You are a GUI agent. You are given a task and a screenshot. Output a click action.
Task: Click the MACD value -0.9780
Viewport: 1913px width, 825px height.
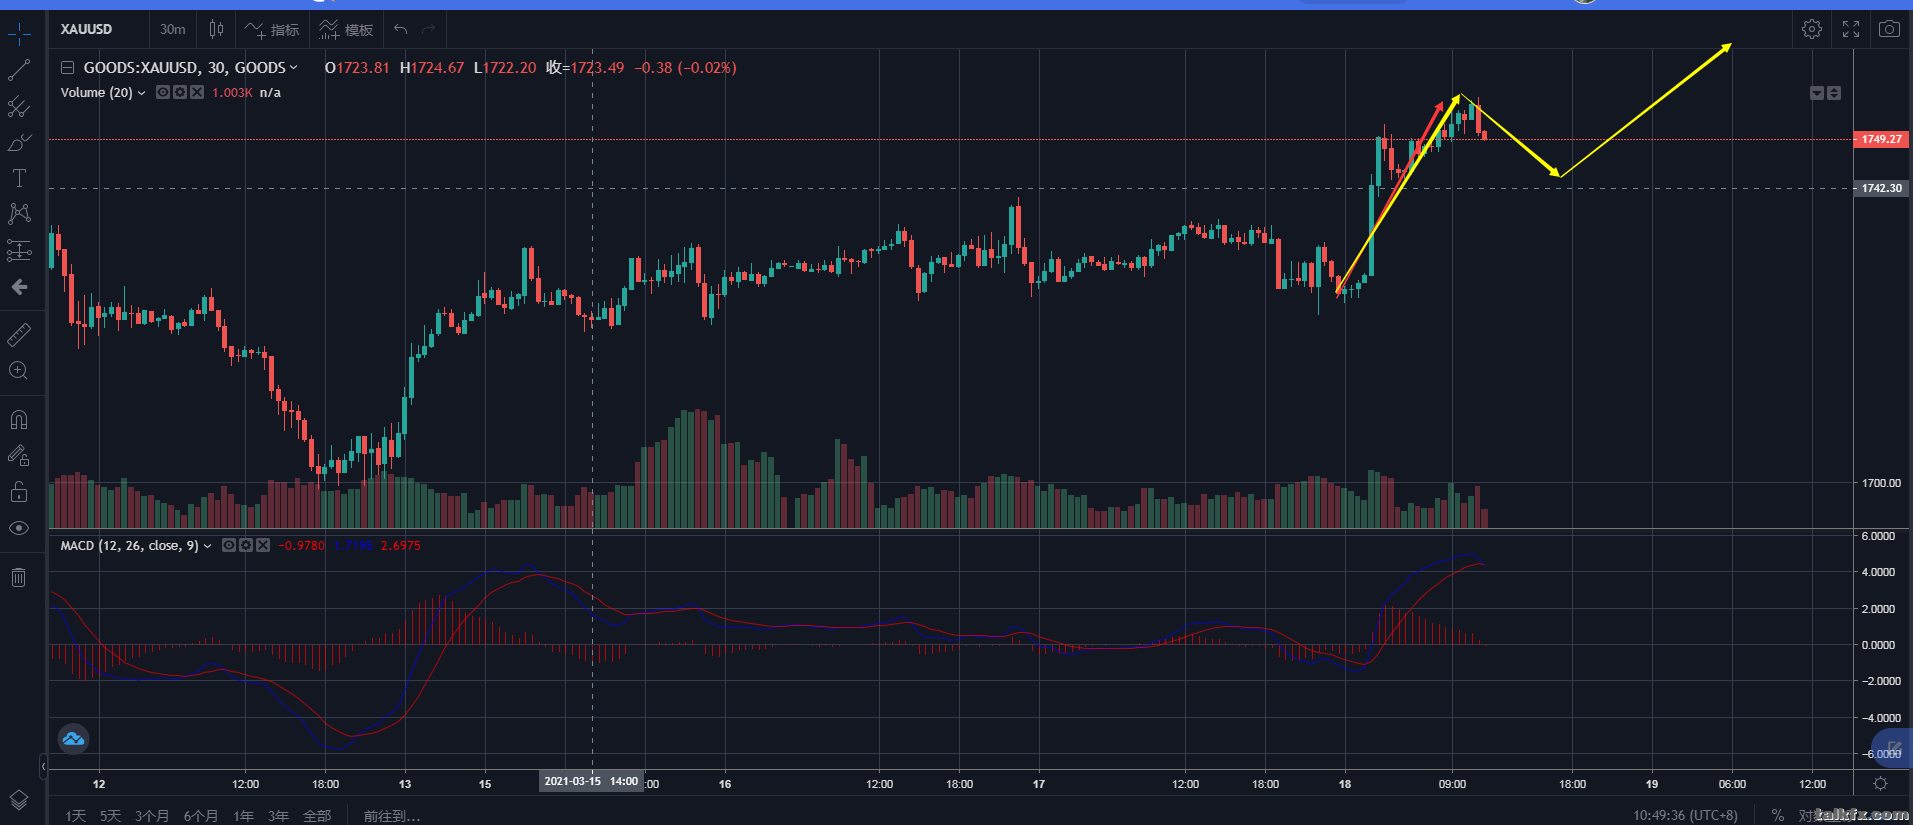(301, 546)
